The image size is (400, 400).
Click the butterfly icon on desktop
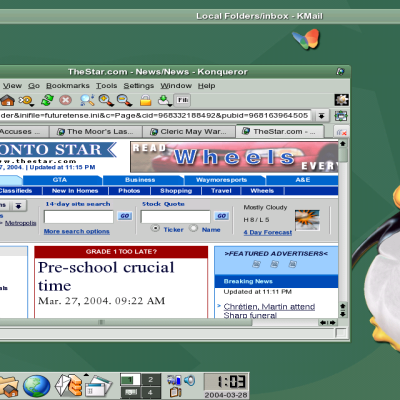306,39
